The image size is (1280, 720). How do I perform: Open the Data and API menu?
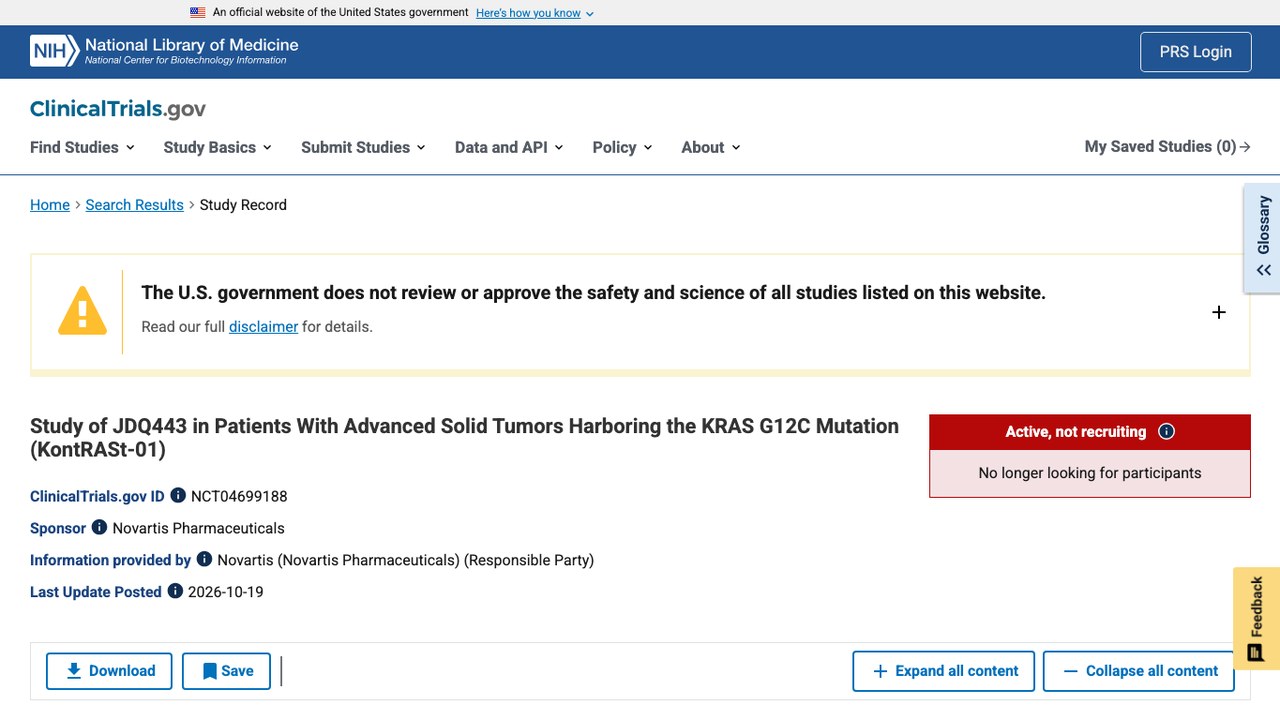coord(509,147)
